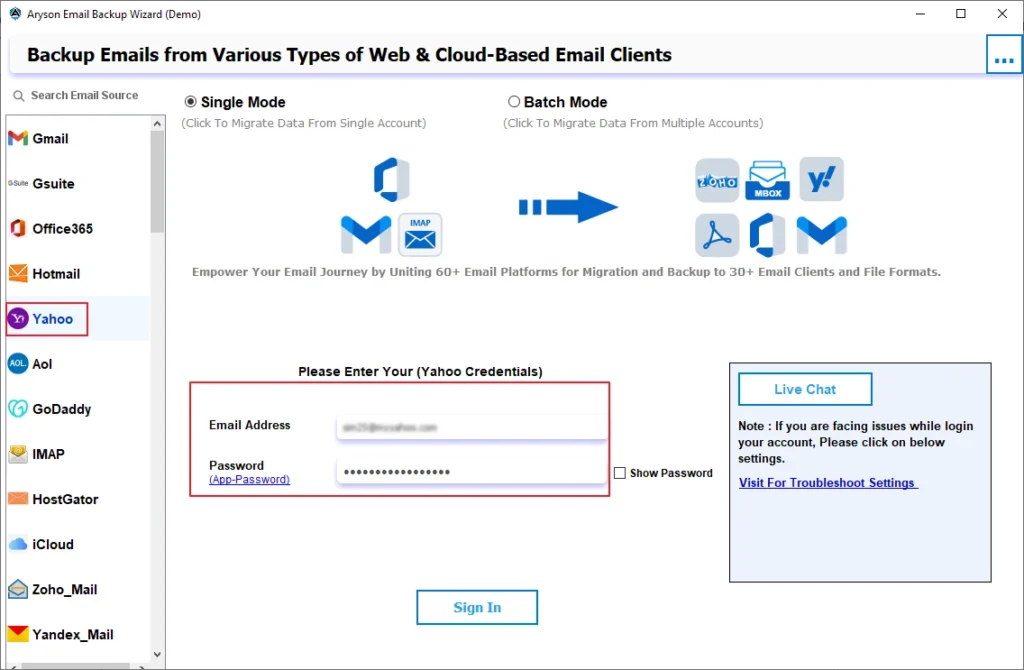Click the iCloud cloud icon
Viewport: 1024px width, 670px height.
[x=18, y=544]
